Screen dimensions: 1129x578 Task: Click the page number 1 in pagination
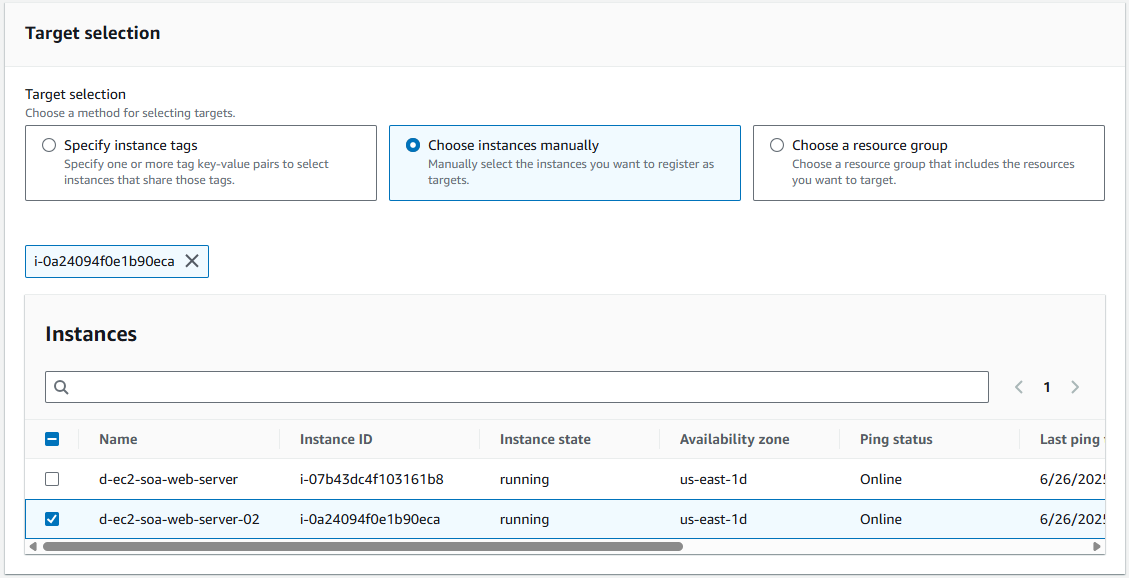[x=1047, y=387]
